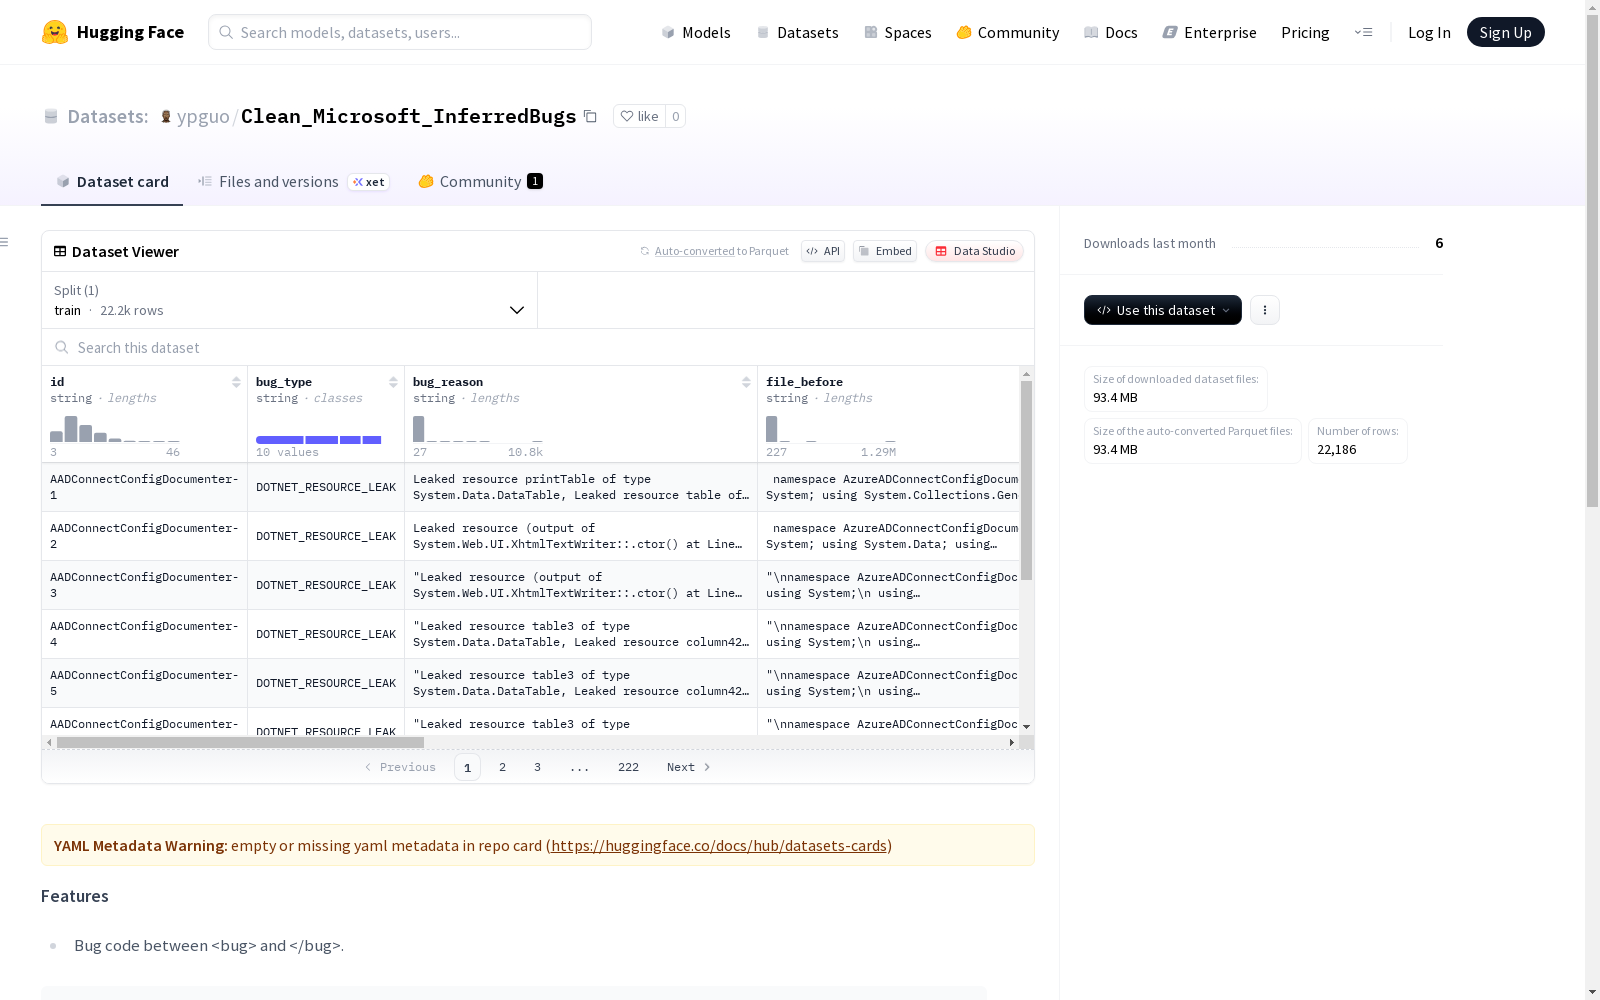This screenshot has height=1000, width=1600.
Task: Click the table horizontal scrollbar thumb
Action: click(x=240, y=742)
